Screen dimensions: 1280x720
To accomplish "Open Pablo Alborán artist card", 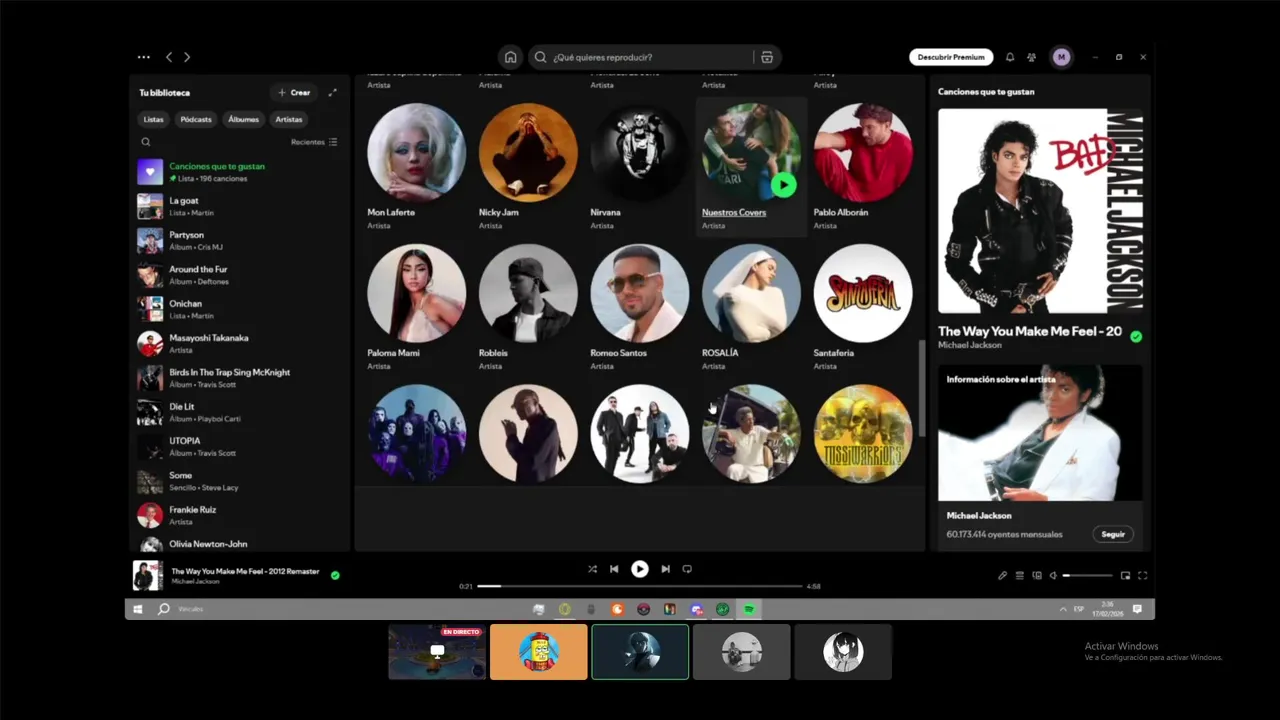I will click(863, 167).
